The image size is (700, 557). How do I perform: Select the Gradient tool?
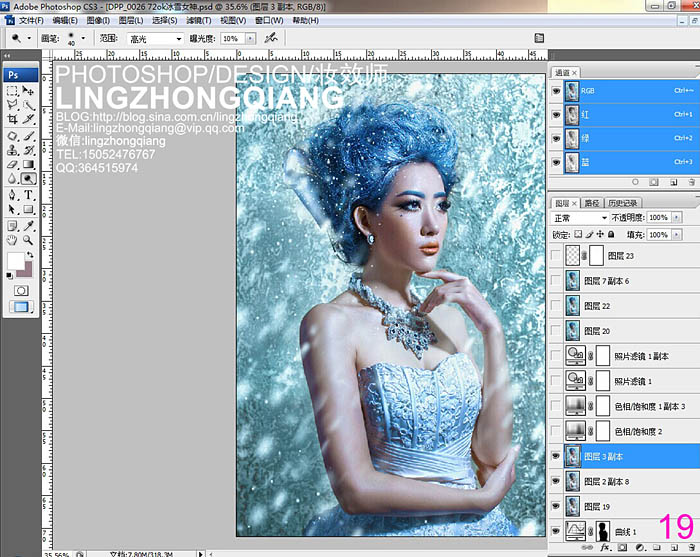click(x=28, y=164)
